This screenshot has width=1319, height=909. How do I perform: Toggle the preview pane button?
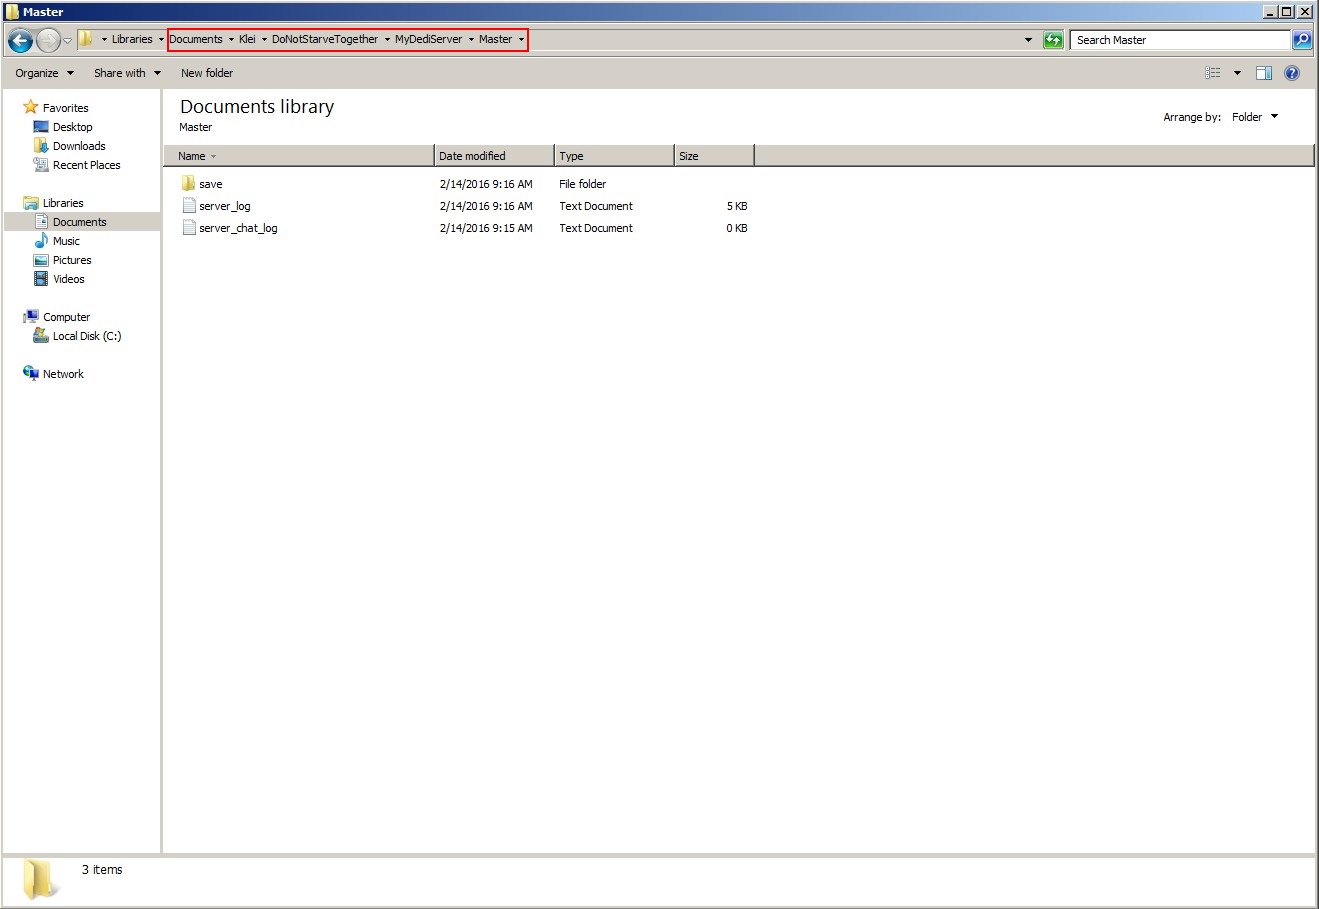(x=1264, y=73)
